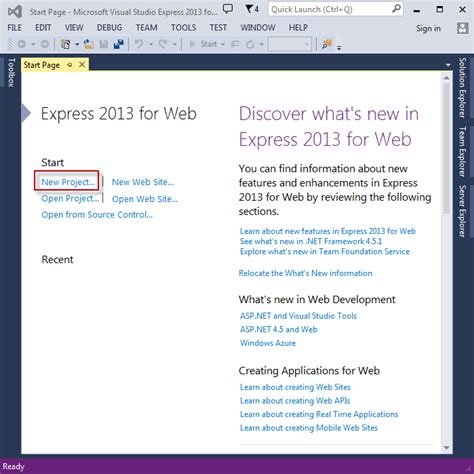Click the Save All toolbar icon
The image size is (474, 474).
(x=118, y=44)
